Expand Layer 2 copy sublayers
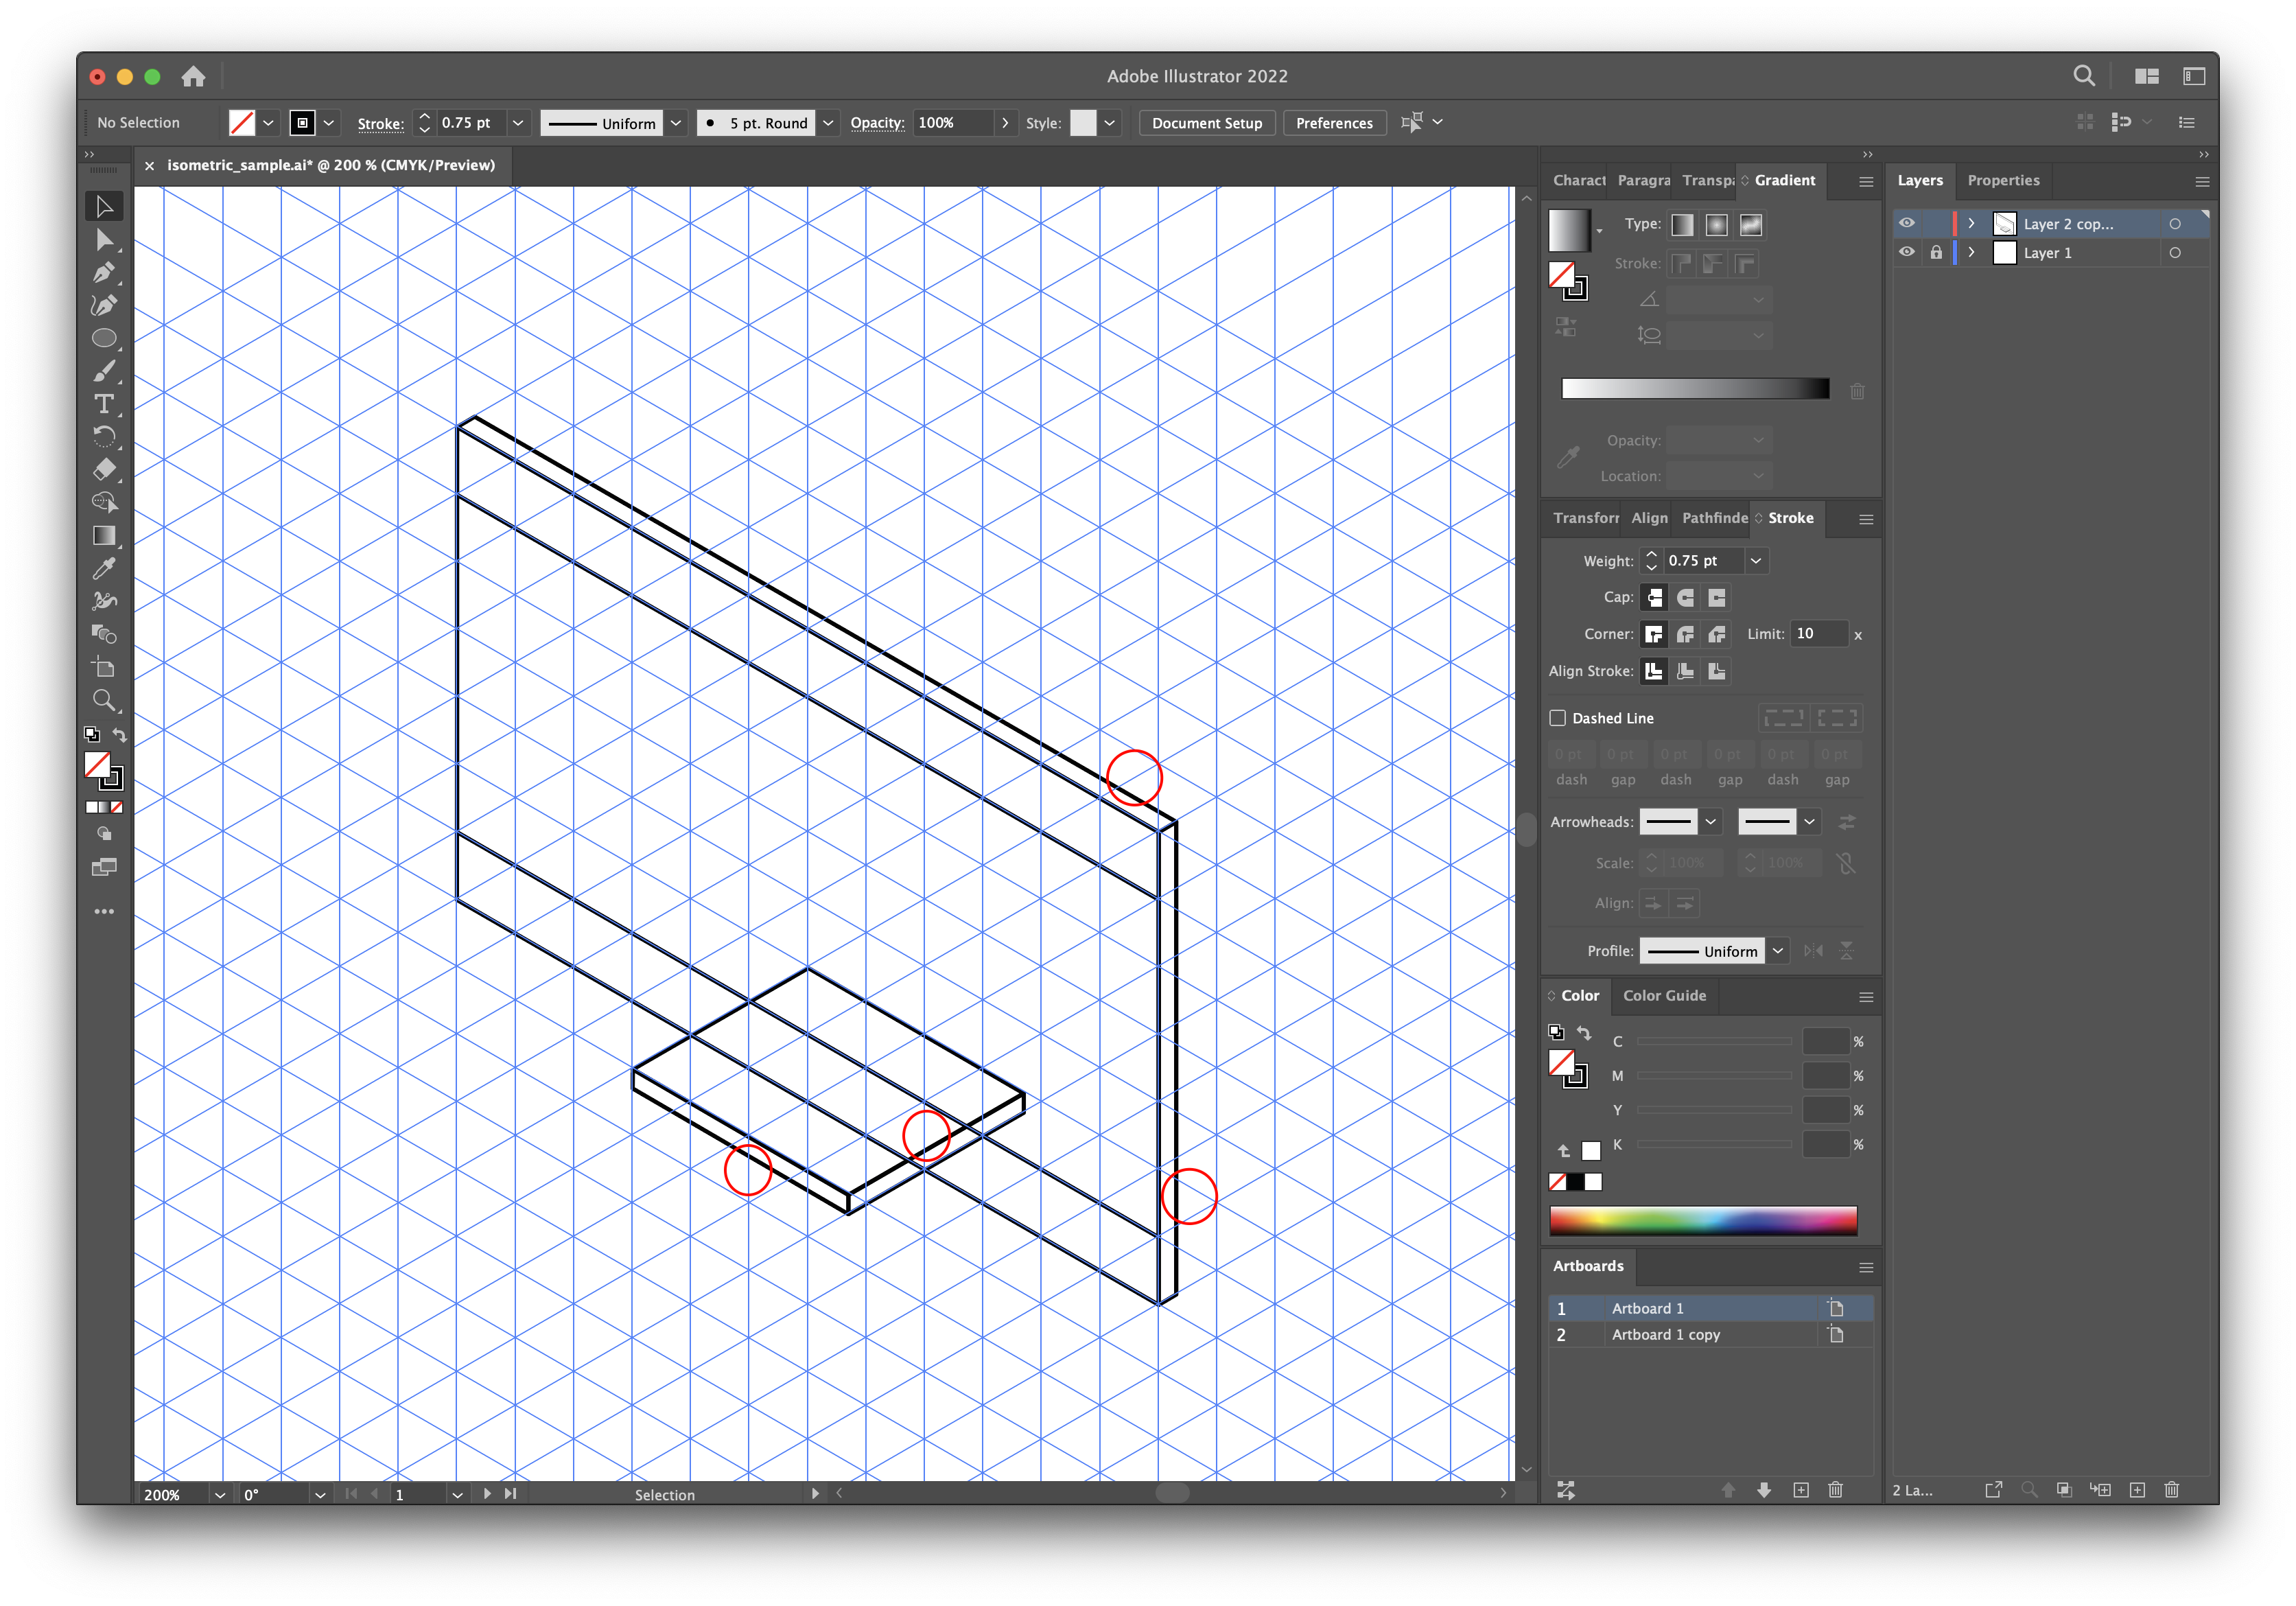This screenshot has height=1606, width=2296. click(1971, 223)
